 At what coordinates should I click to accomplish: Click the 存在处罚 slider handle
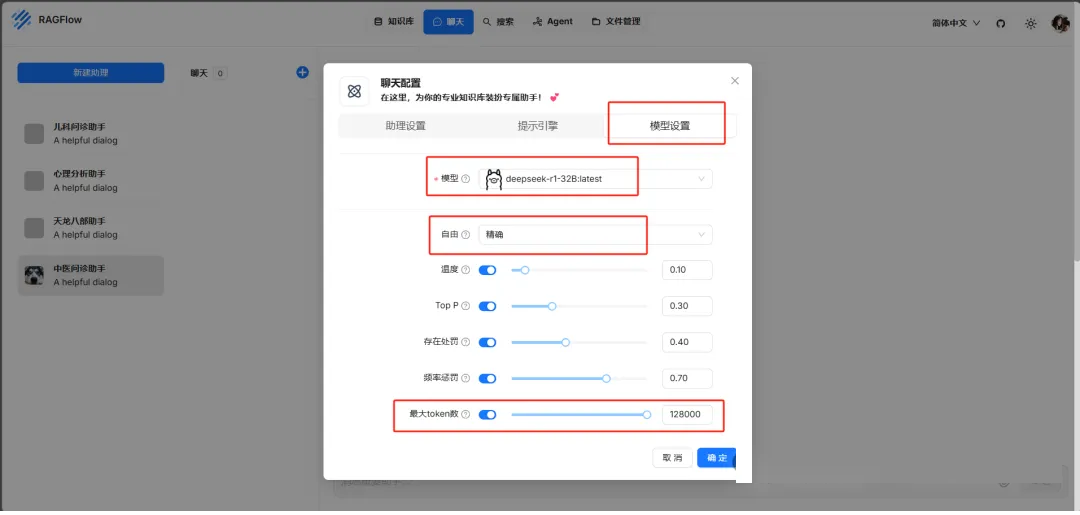565,342
